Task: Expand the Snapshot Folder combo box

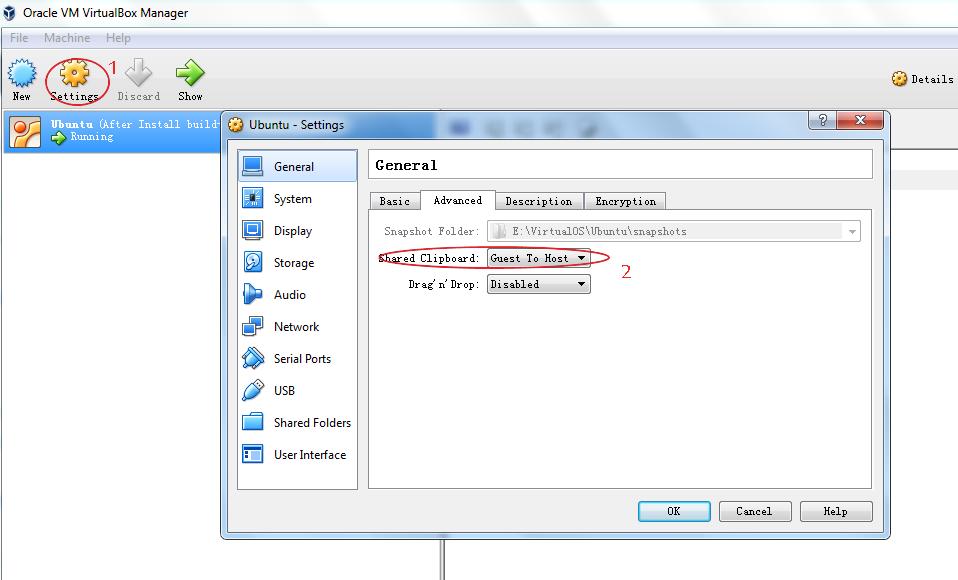Action: 852,232
